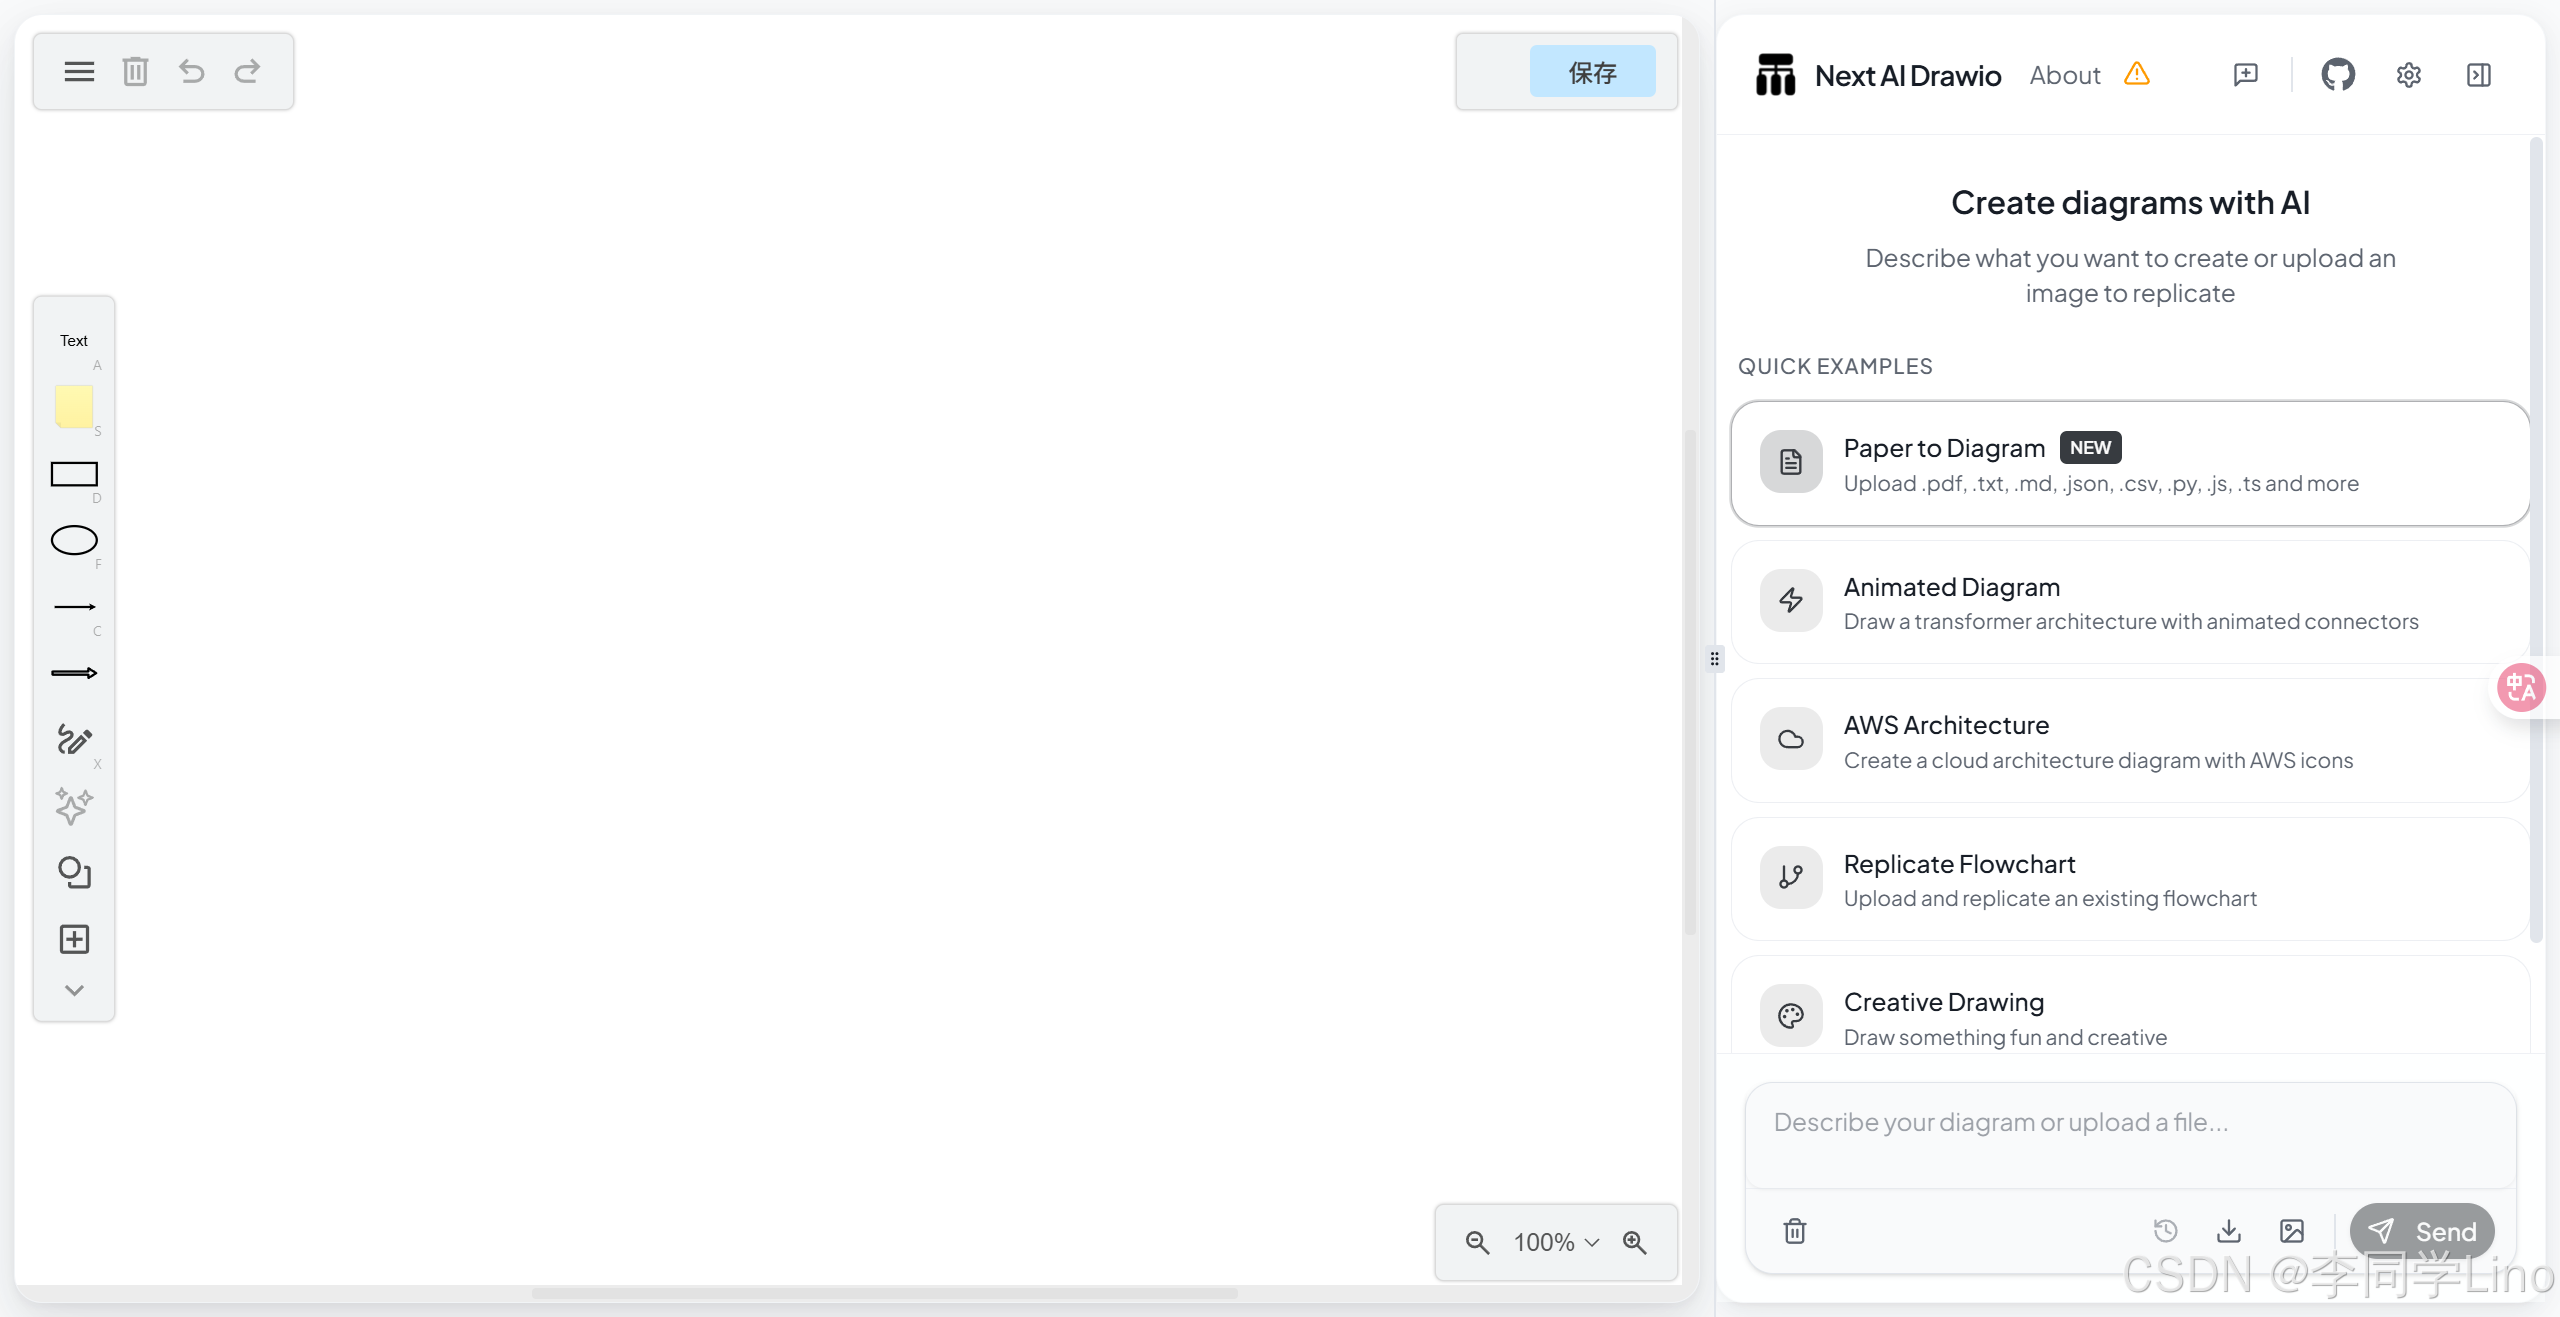Viewport: 2560px width, 1317px height.
Task: Choose the AWS Architecture example
Action: tap(2130, 741)
